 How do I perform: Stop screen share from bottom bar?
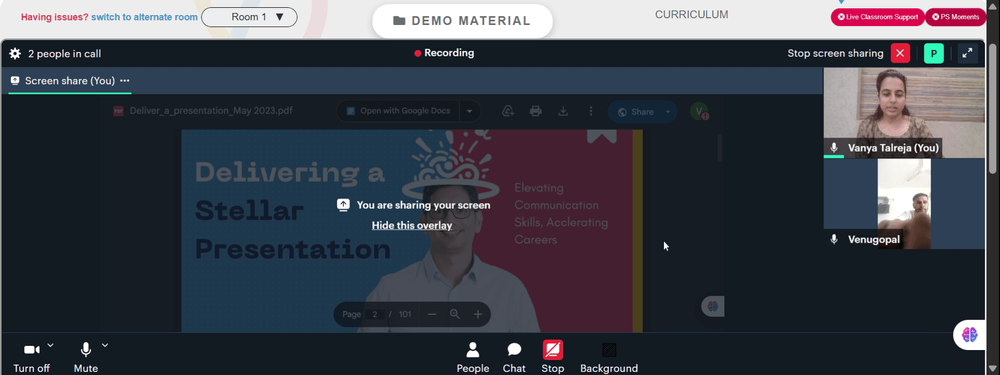(x=553, y=357)
